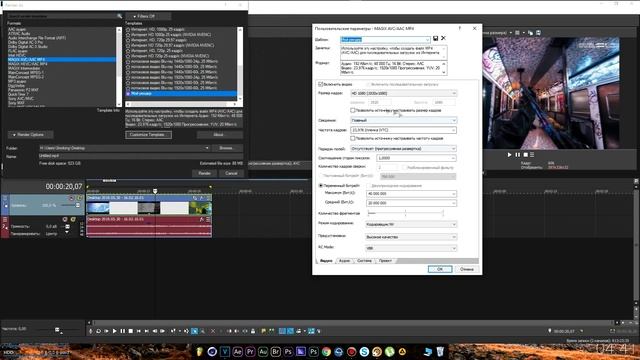
Task: Delete the template with the X icon
Action: point(443,38)
